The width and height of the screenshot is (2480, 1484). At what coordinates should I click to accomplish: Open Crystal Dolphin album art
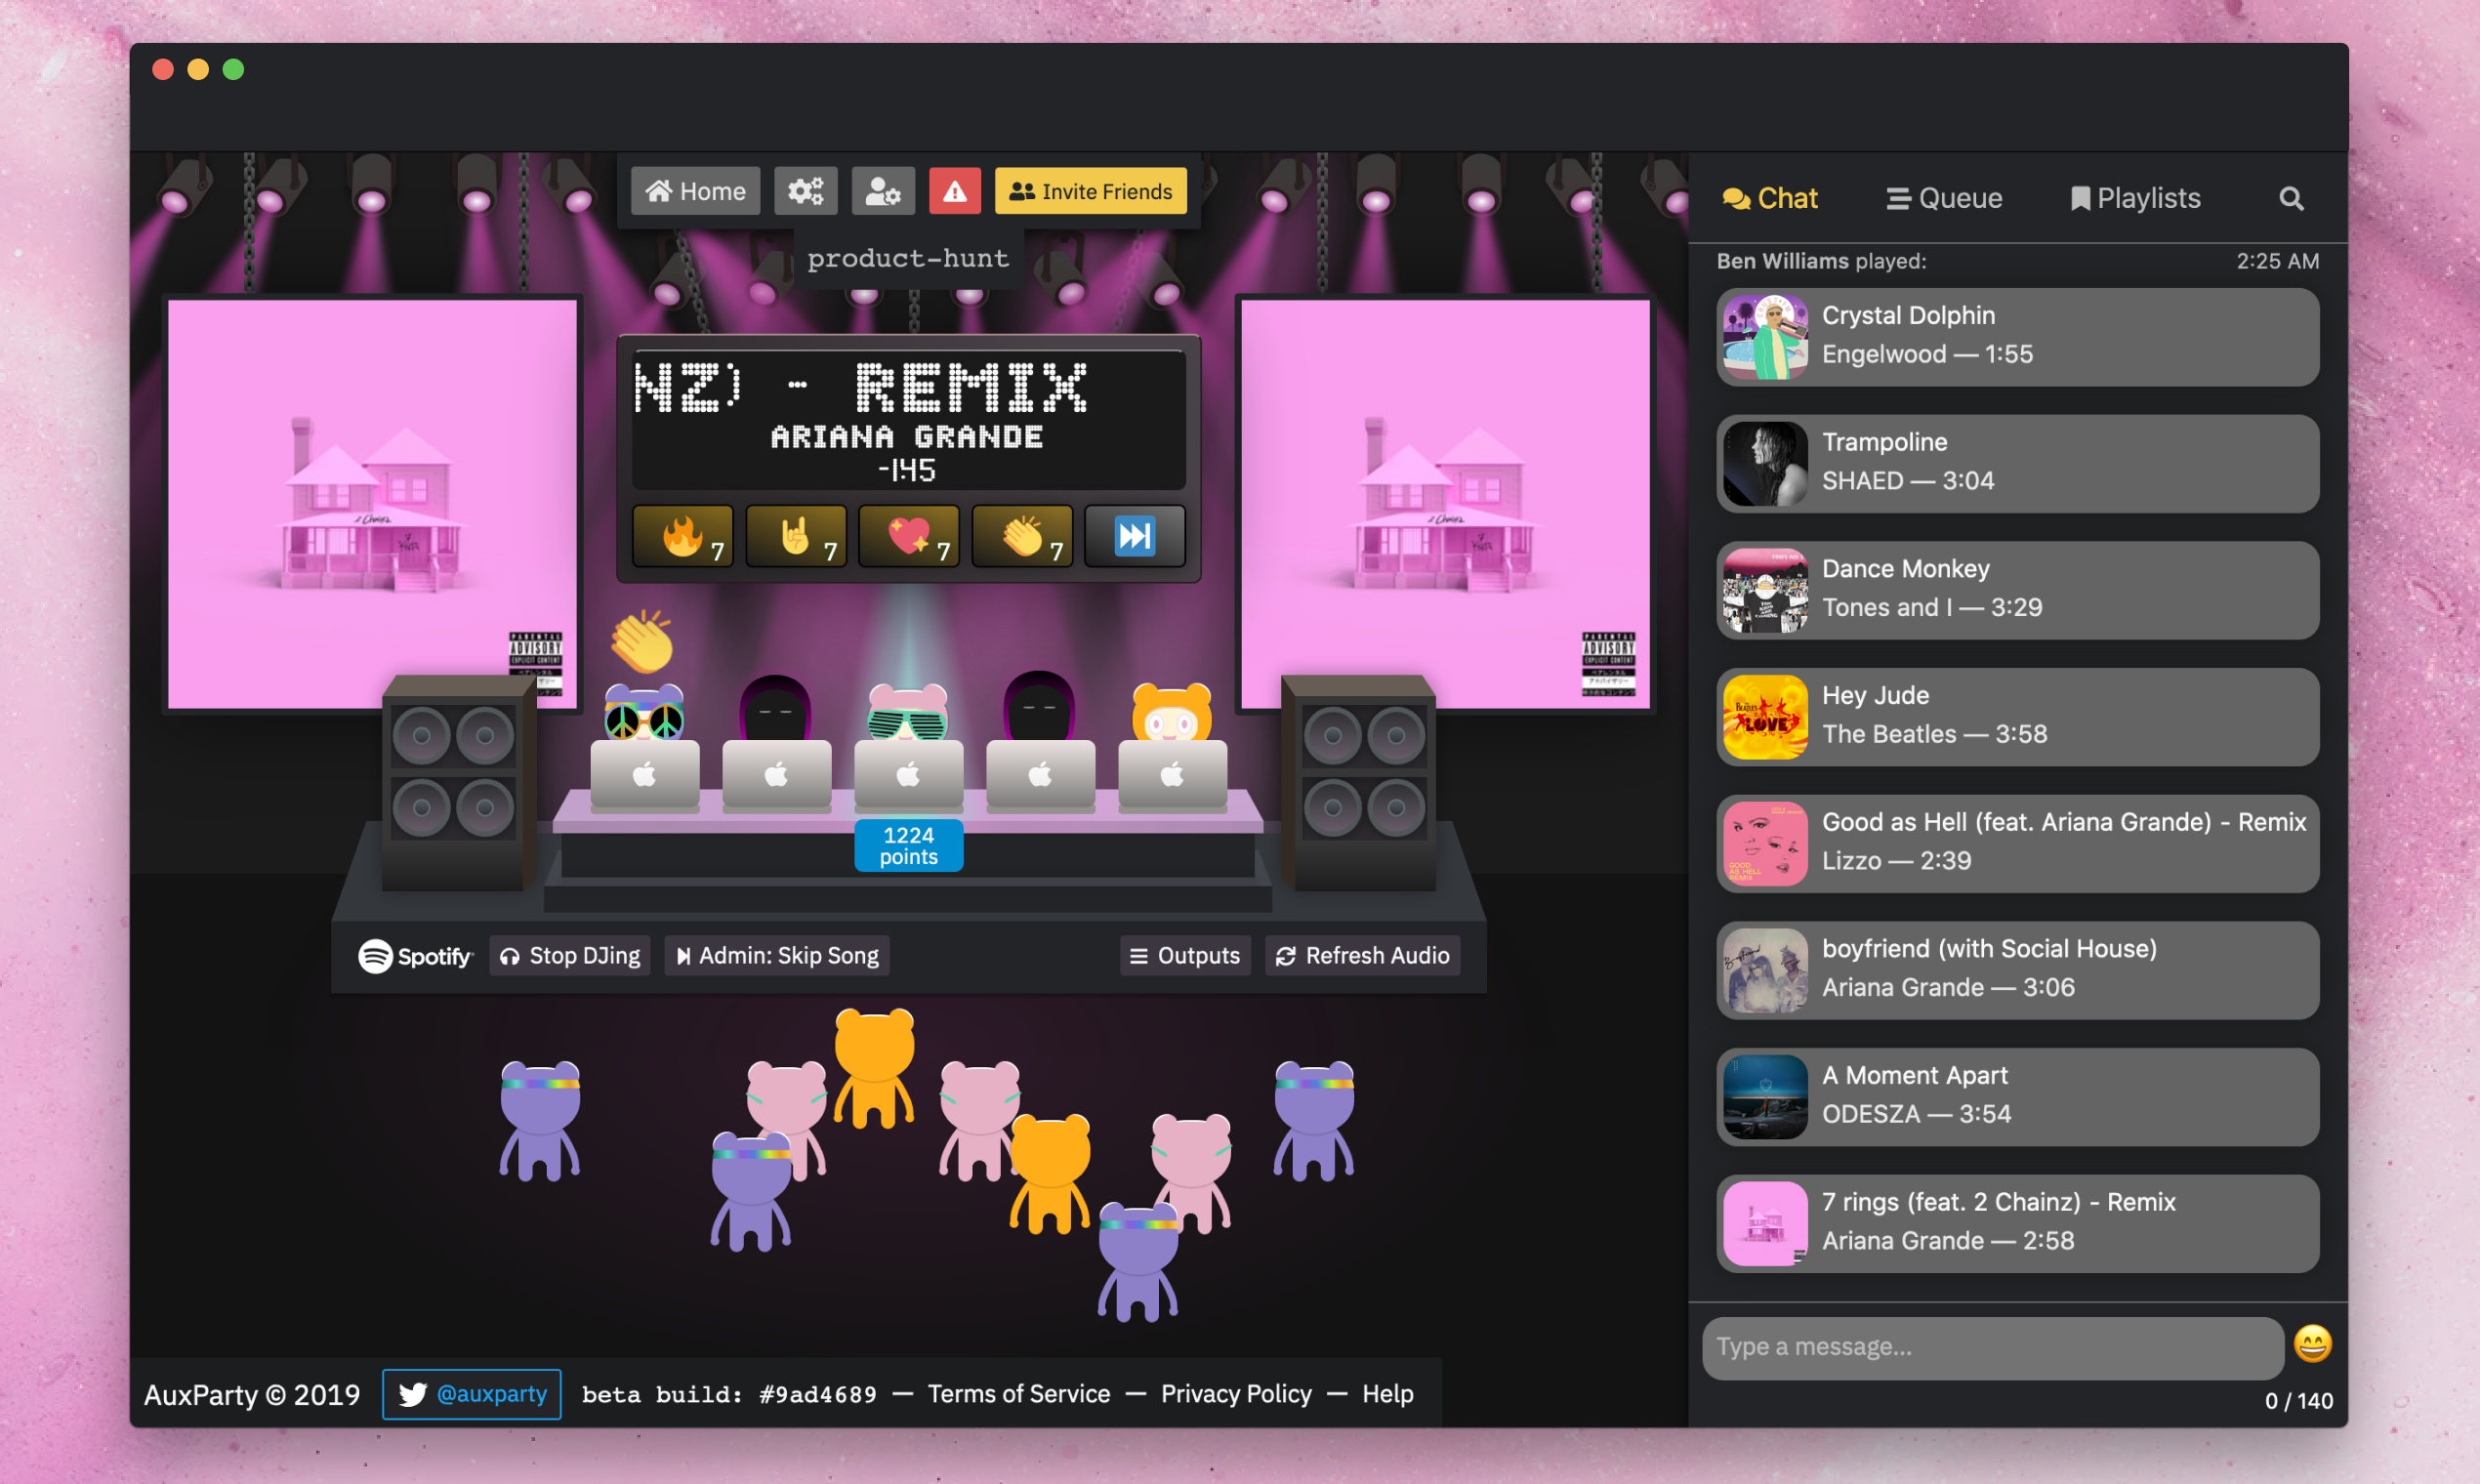[x=1766, y=337]
